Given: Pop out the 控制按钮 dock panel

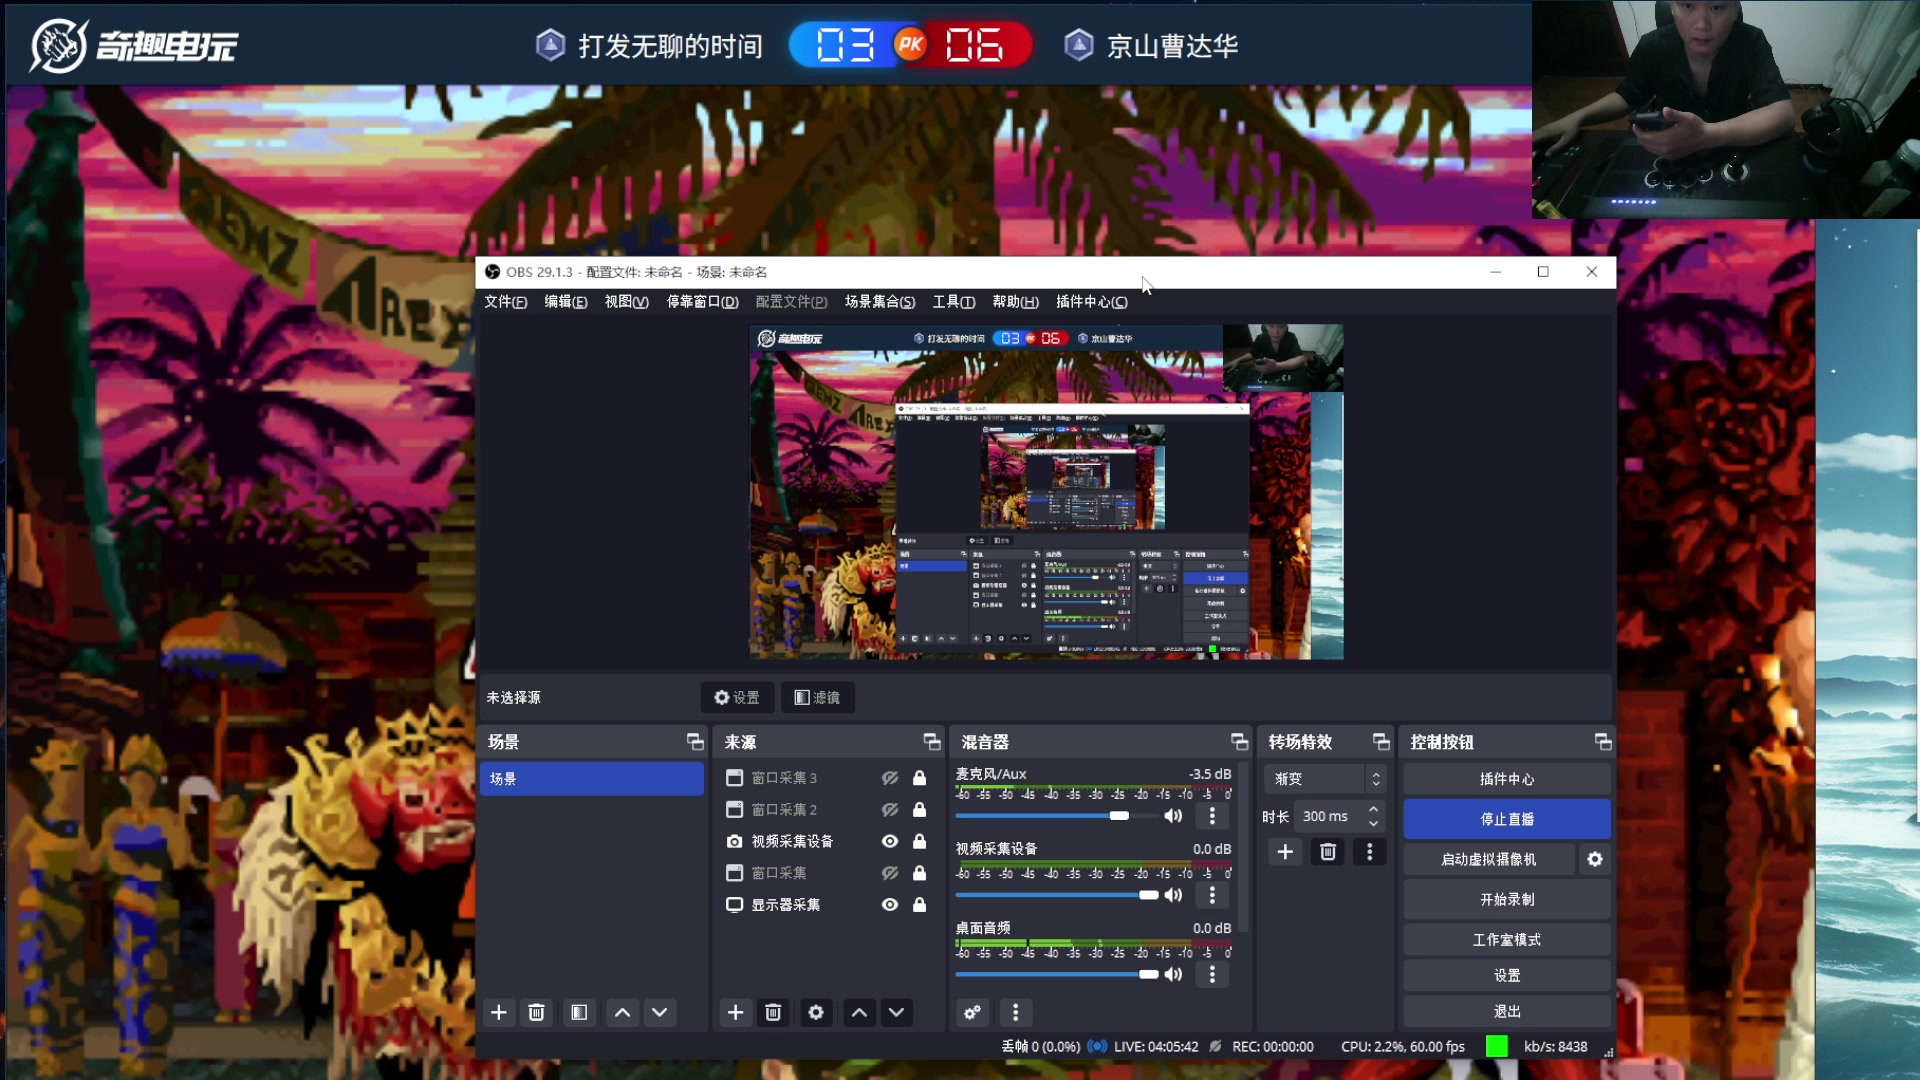Looking at the screenshot, I should point(1603,741).
